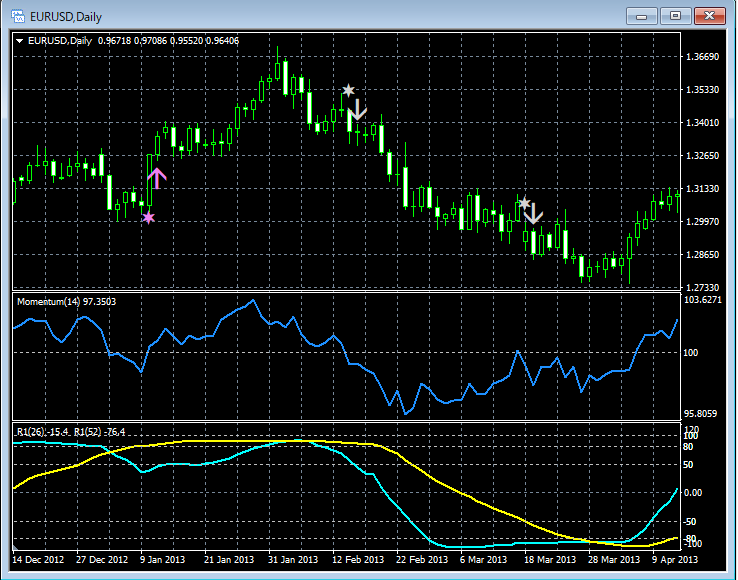Screen dimensions: 738x580
Task: Open the EURUSD,Daily chart triangle menu
Action: coord(20,41)
